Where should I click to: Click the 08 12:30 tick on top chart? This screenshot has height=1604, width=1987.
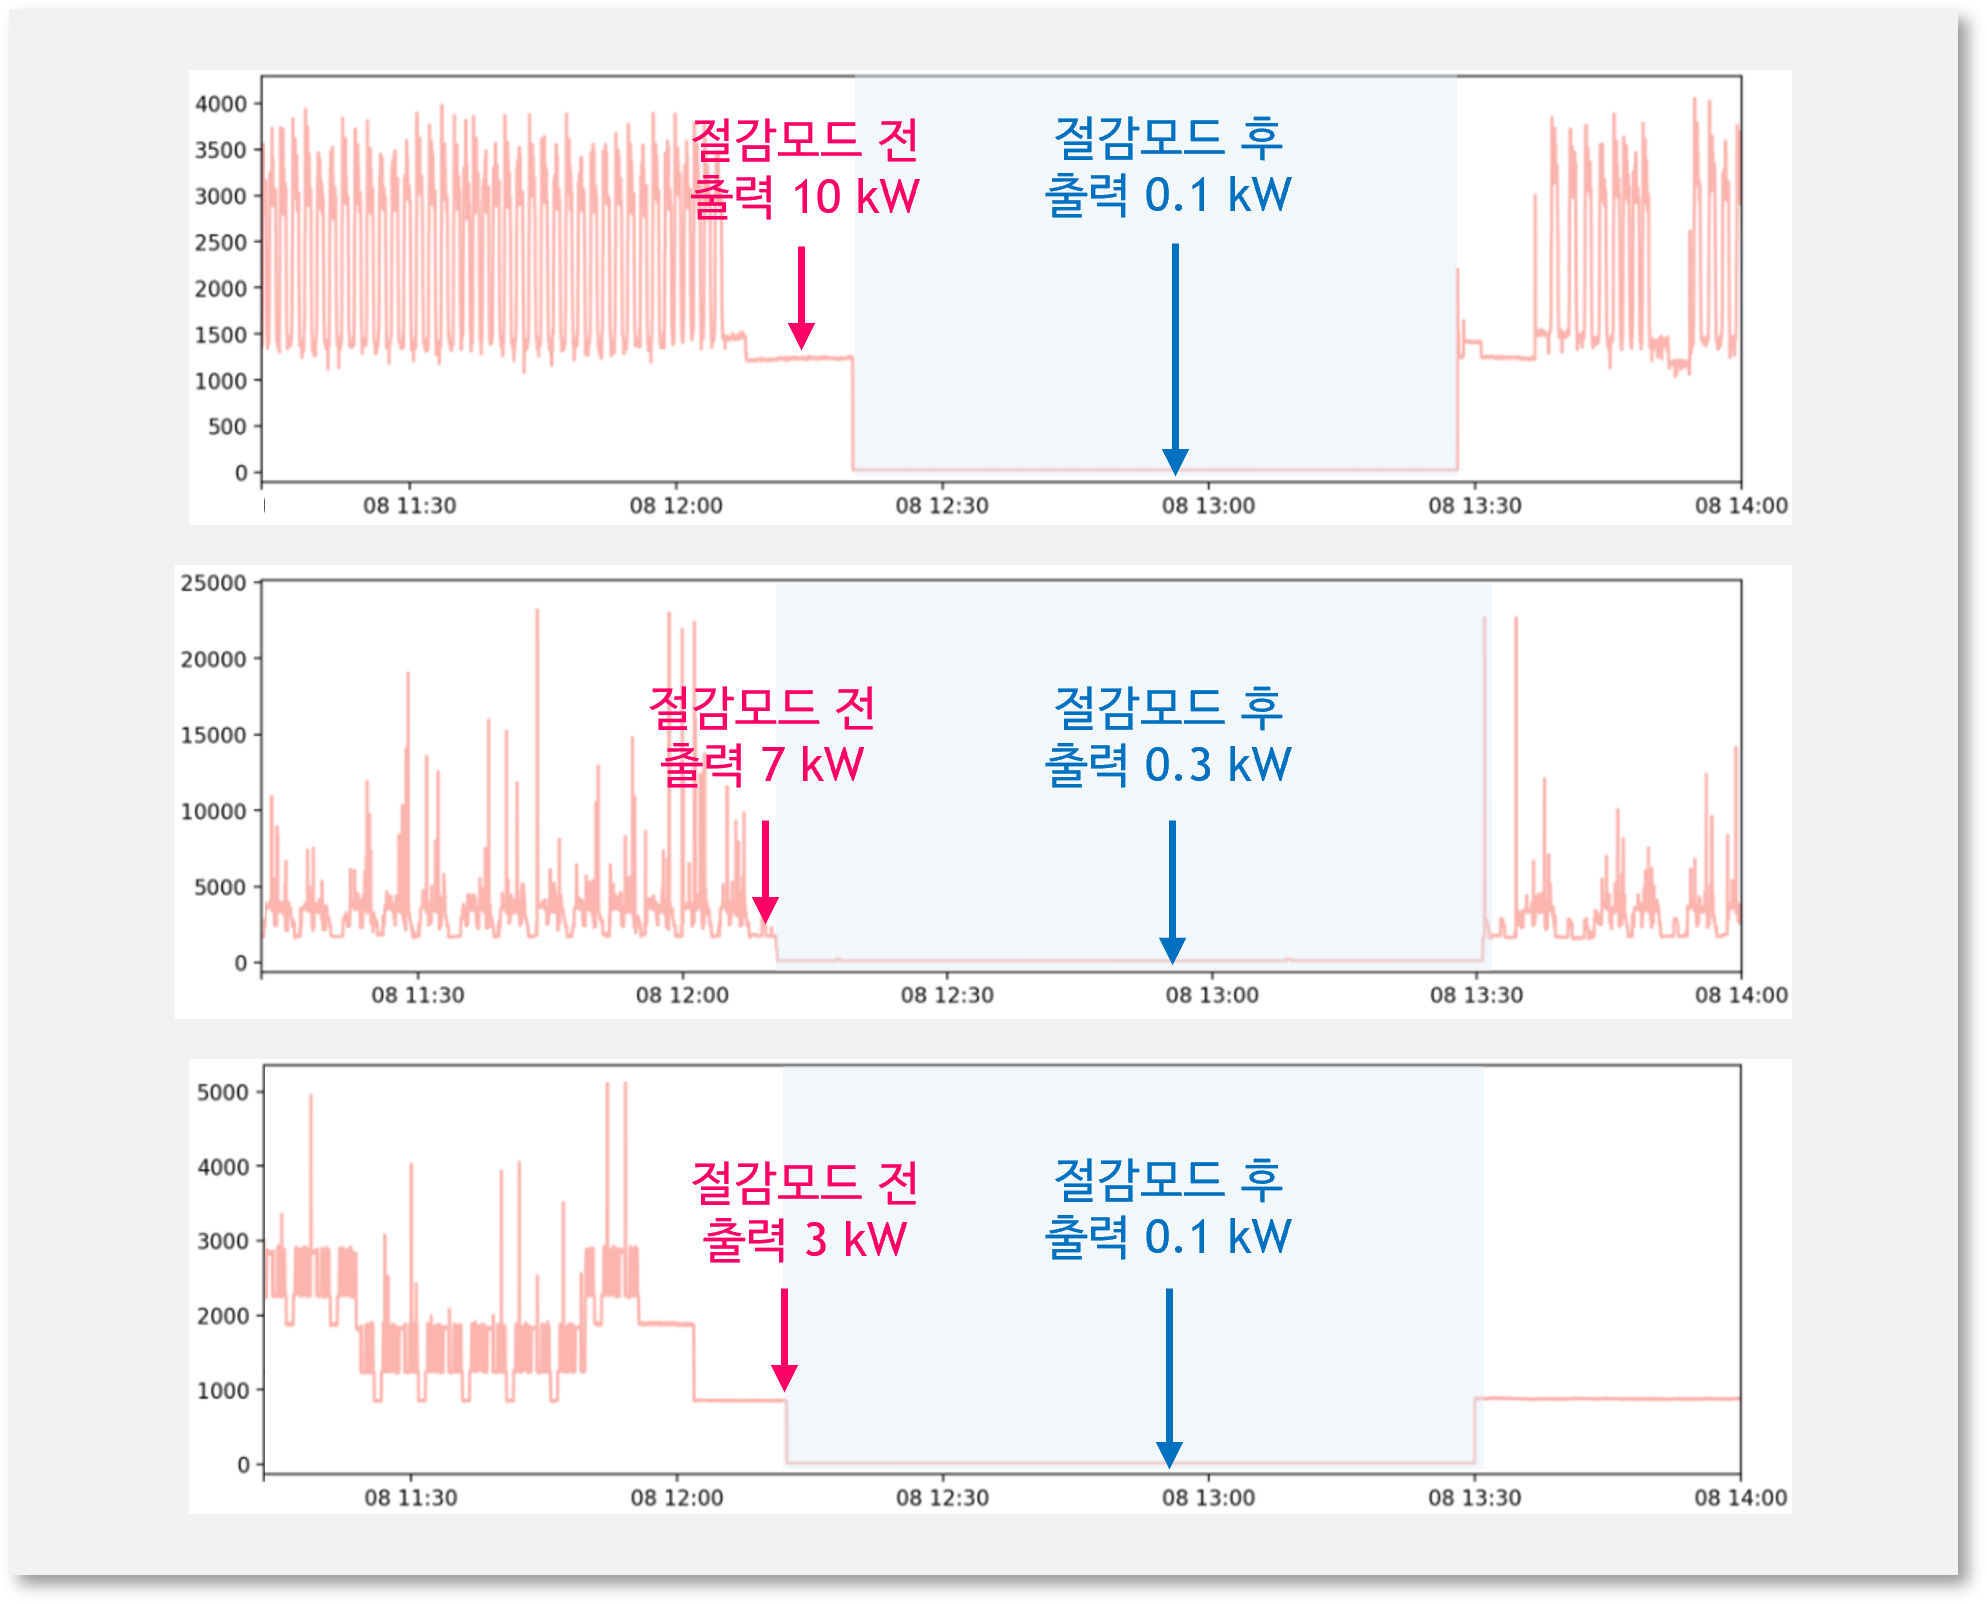(x=941, y=506)
